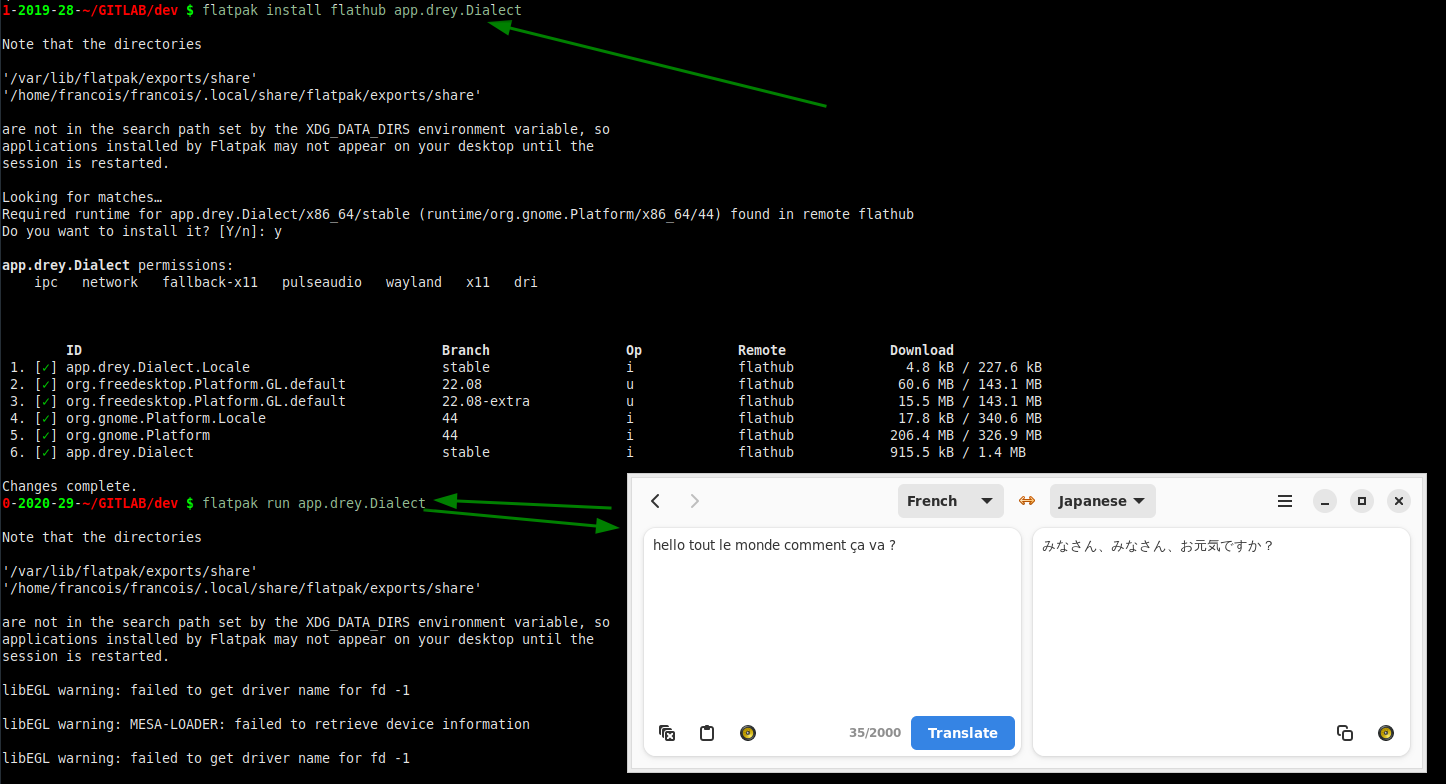The height and width of the screenshot is (784, 1446).
Task: Go back to the previous translation
Action: click(656, 501)
